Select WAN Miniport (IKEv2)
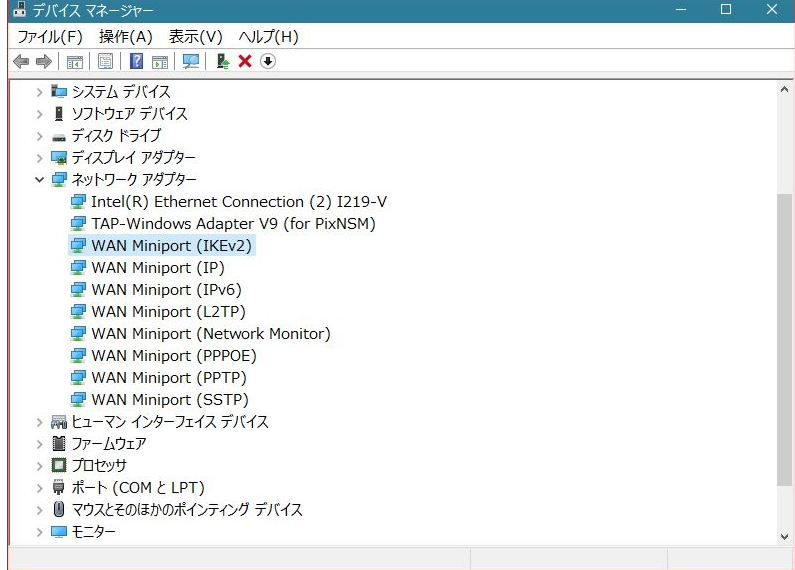This screenshot has width=795, height=570. click(171, 246)
